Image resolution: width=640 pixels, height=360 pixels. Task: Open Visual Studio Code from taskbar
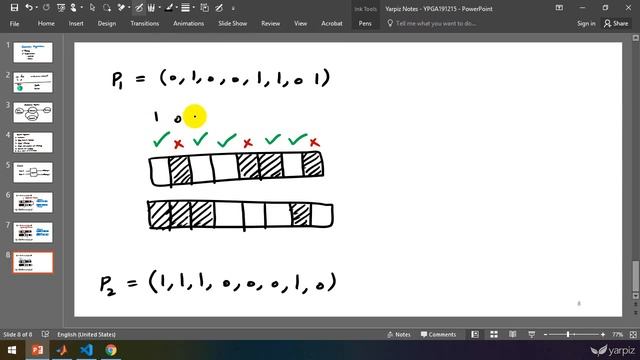[x=87, y=350]
